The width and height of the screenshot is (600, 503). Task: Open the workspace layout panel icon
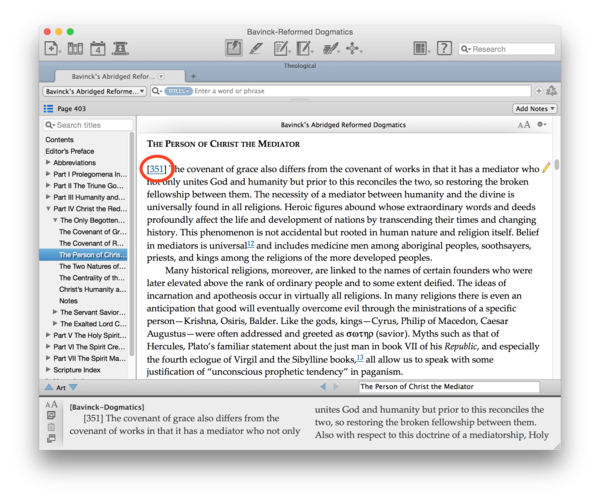(x=421, y=49)
